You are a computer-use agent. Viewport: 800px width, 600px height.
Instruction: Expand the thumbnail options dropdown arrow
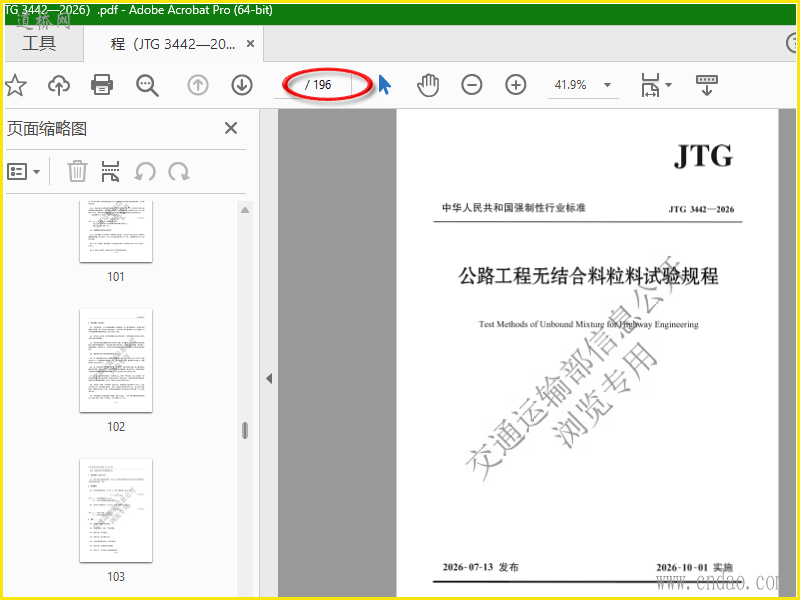(x=36, y=172)
